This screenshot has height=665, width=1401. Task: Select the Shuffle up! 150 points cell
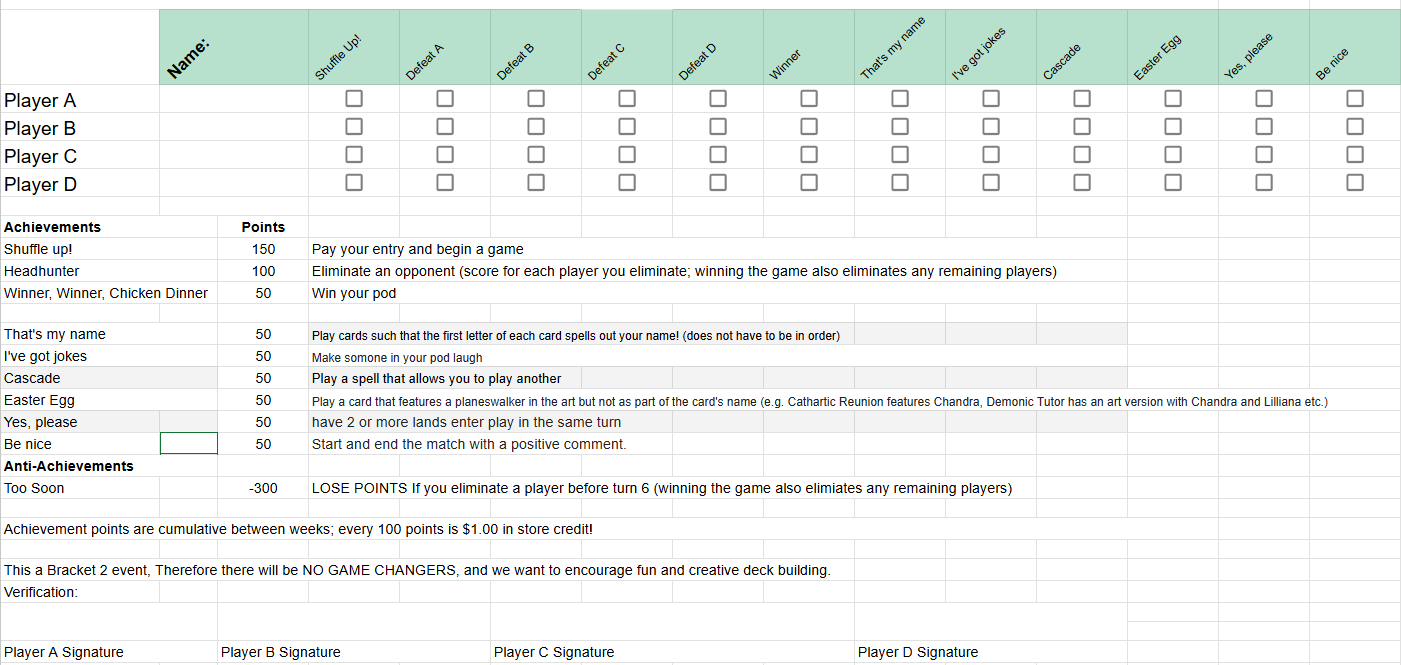click(263, 249)
